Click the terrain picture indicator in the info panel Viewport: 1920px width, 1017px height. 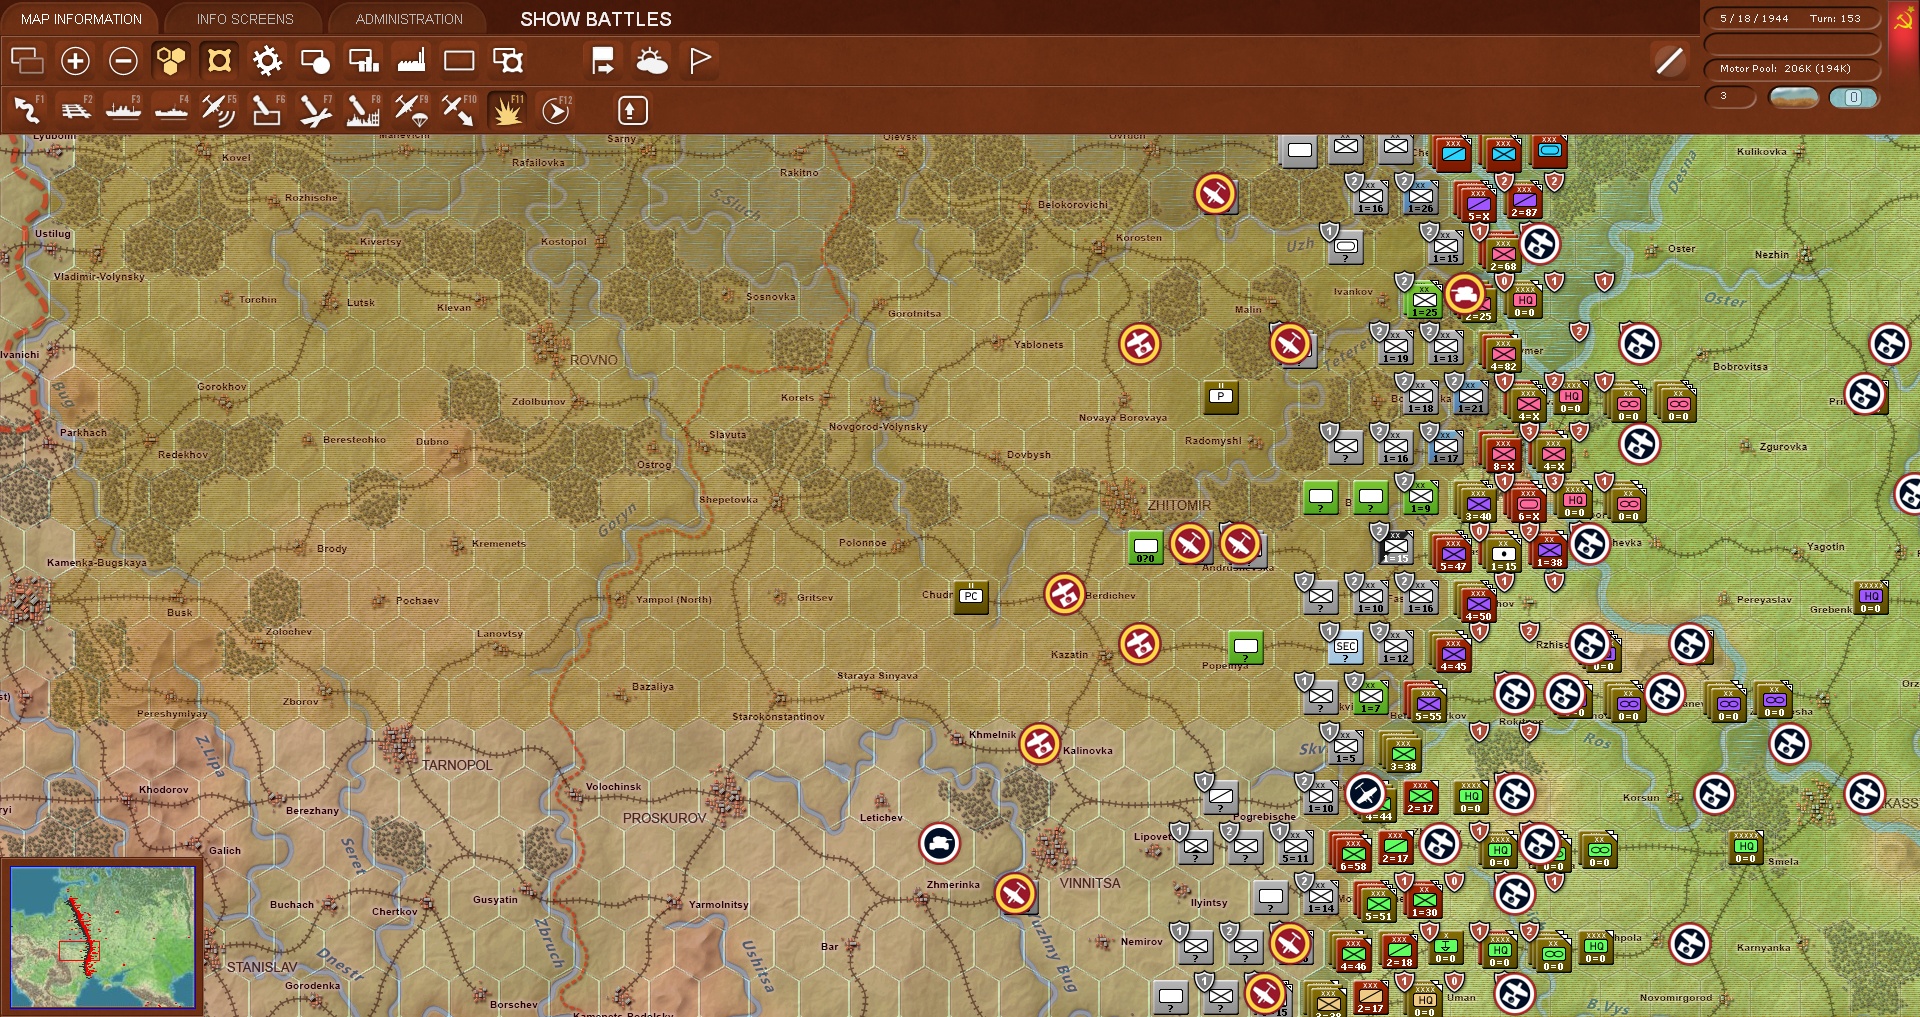click(x=1793, y=97)
